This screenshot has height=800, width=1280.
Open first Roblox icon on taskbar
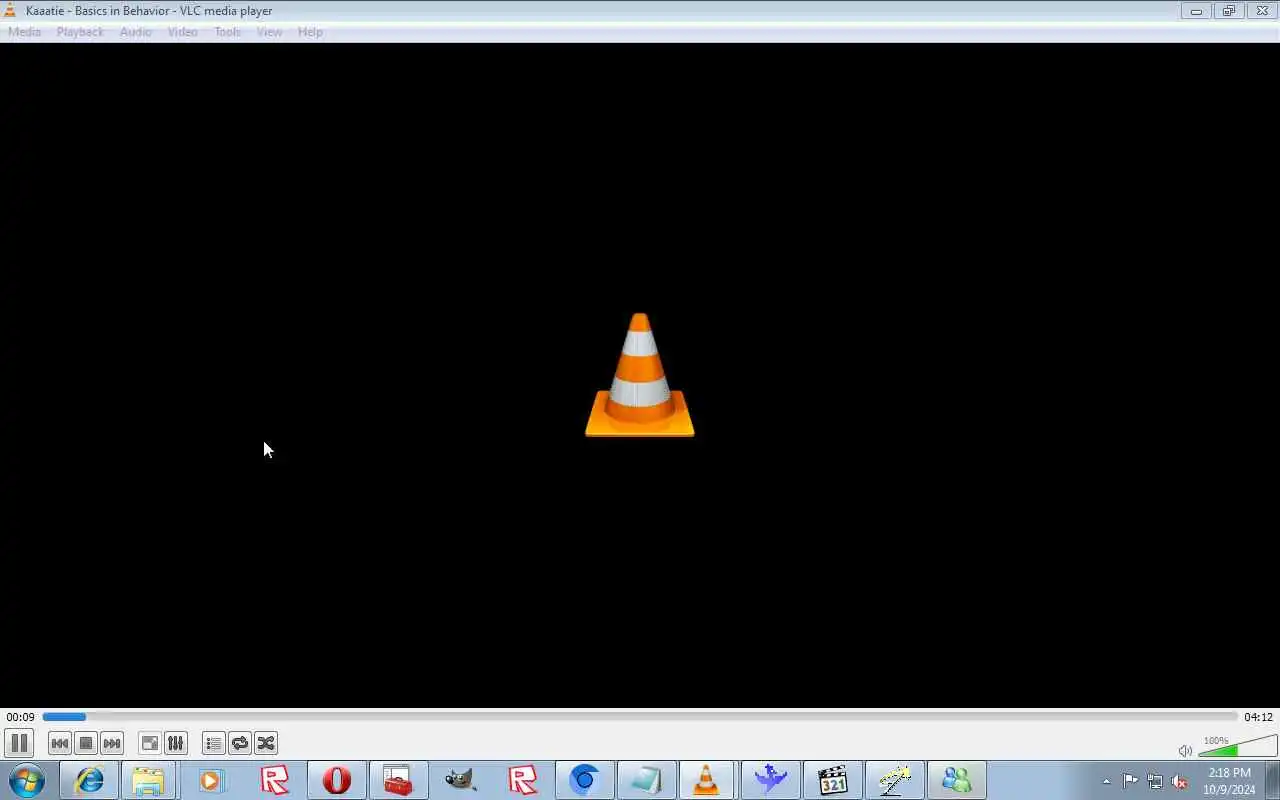click(274, 780)
